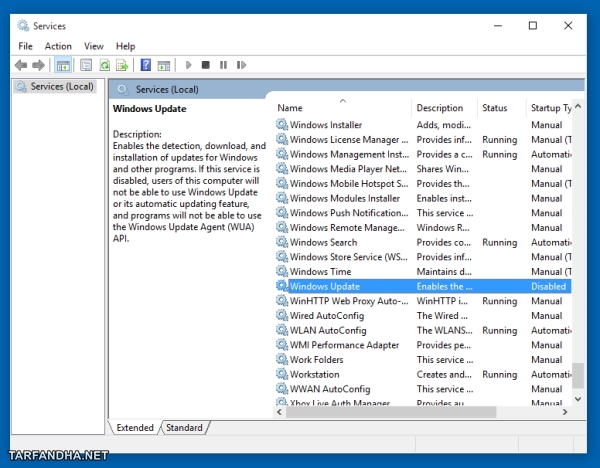Select Windows Mobile Hotspot S... service
The width and height of the screenshot is (600, 468).
(x=349, y=183)
